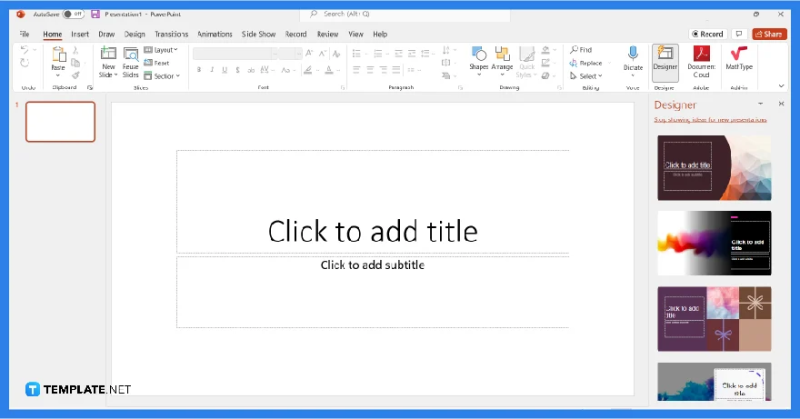800x419 pixels.
Task: Click the Reuse Slides icon
Action: [130, 55]
